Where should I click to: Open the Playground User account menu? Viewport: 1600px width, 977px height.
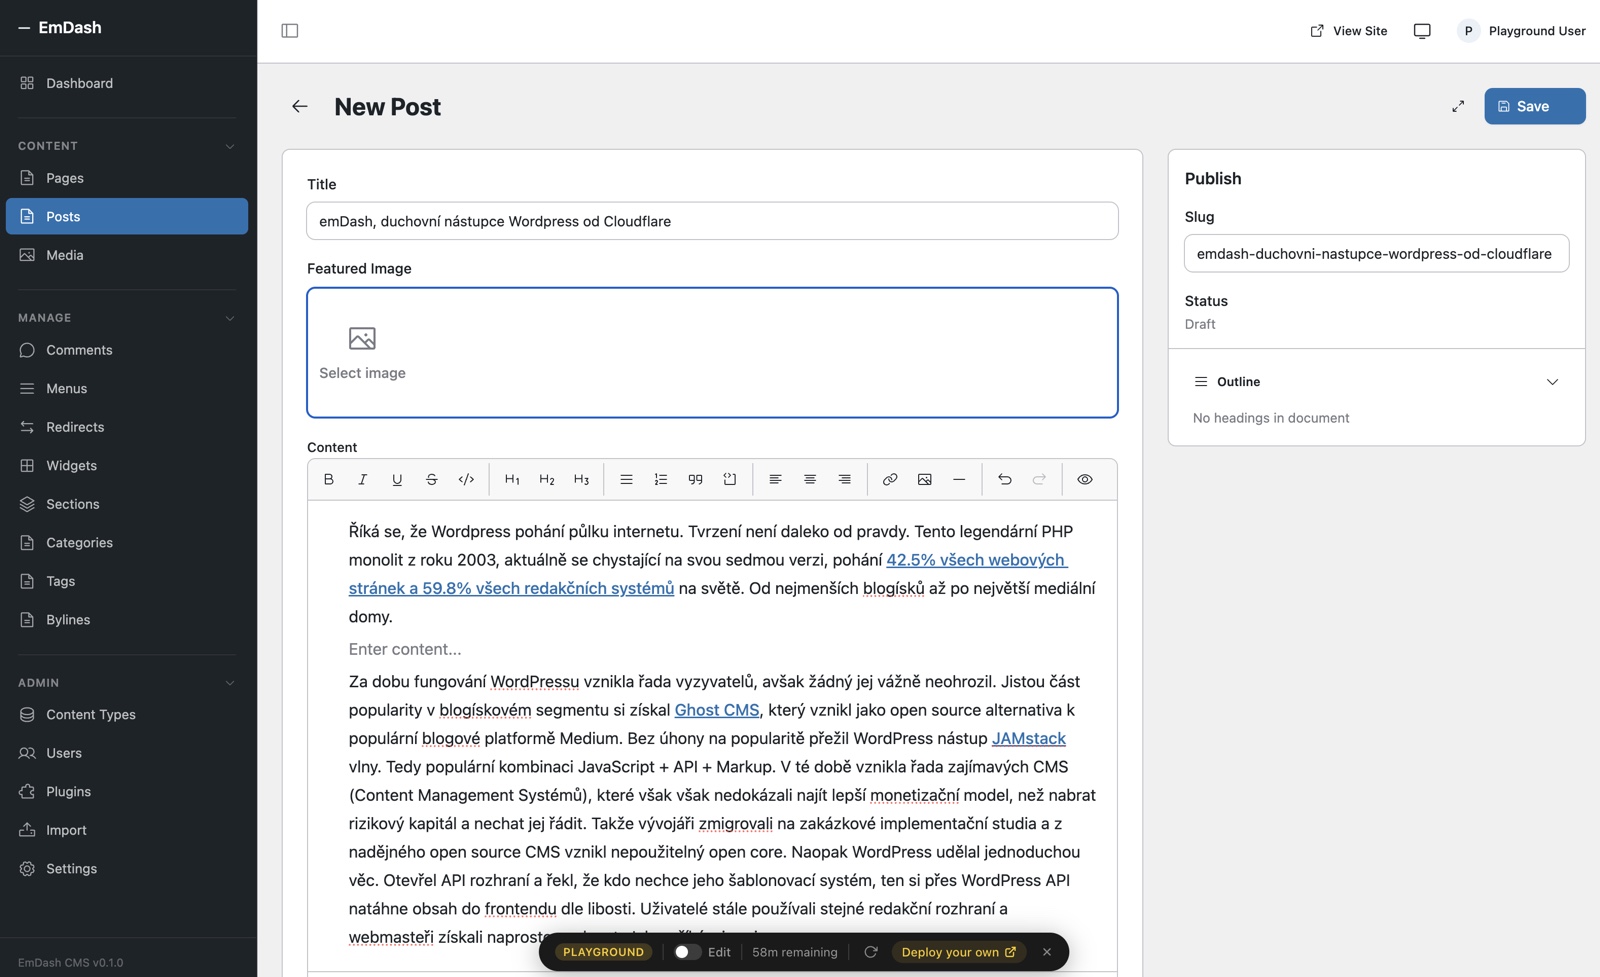coord(1522,31)
